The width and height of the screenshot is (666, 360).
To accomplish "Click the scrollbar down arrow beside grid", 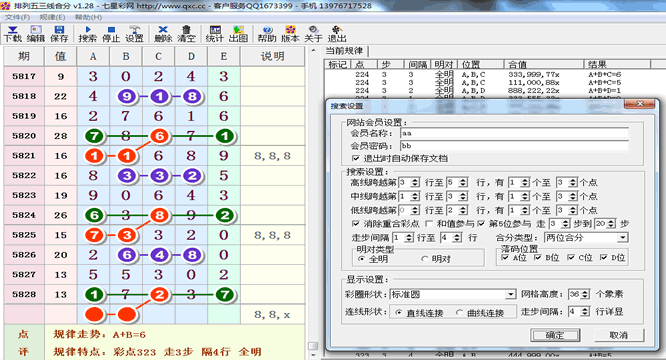I will (x=313, y=355).
